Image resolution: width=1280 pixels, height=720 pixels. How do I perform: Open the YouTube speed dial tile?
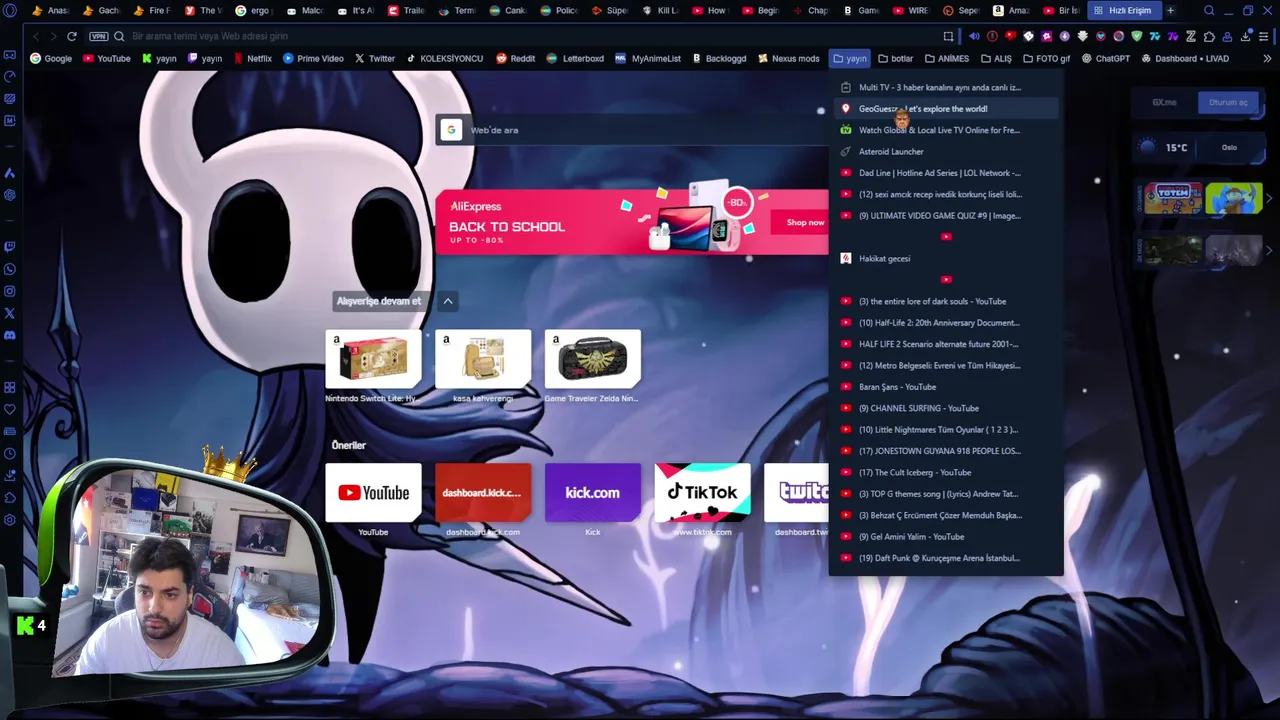click(373, 492)
